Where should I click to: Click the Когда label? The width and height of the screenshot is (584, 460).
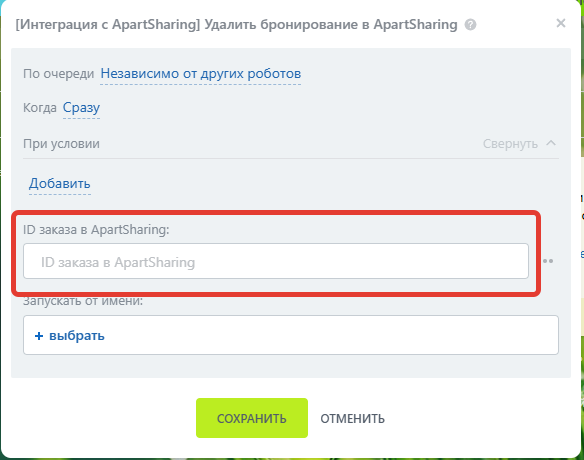pyautogui.click(x=40, y=108)
